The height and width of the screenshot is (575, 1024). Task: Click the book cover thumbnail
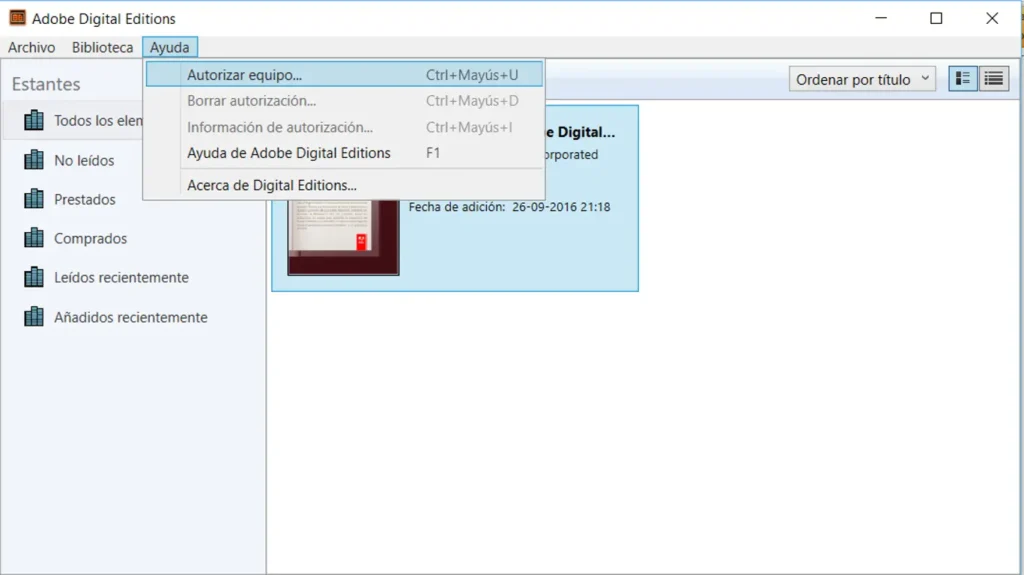(343, 238)
